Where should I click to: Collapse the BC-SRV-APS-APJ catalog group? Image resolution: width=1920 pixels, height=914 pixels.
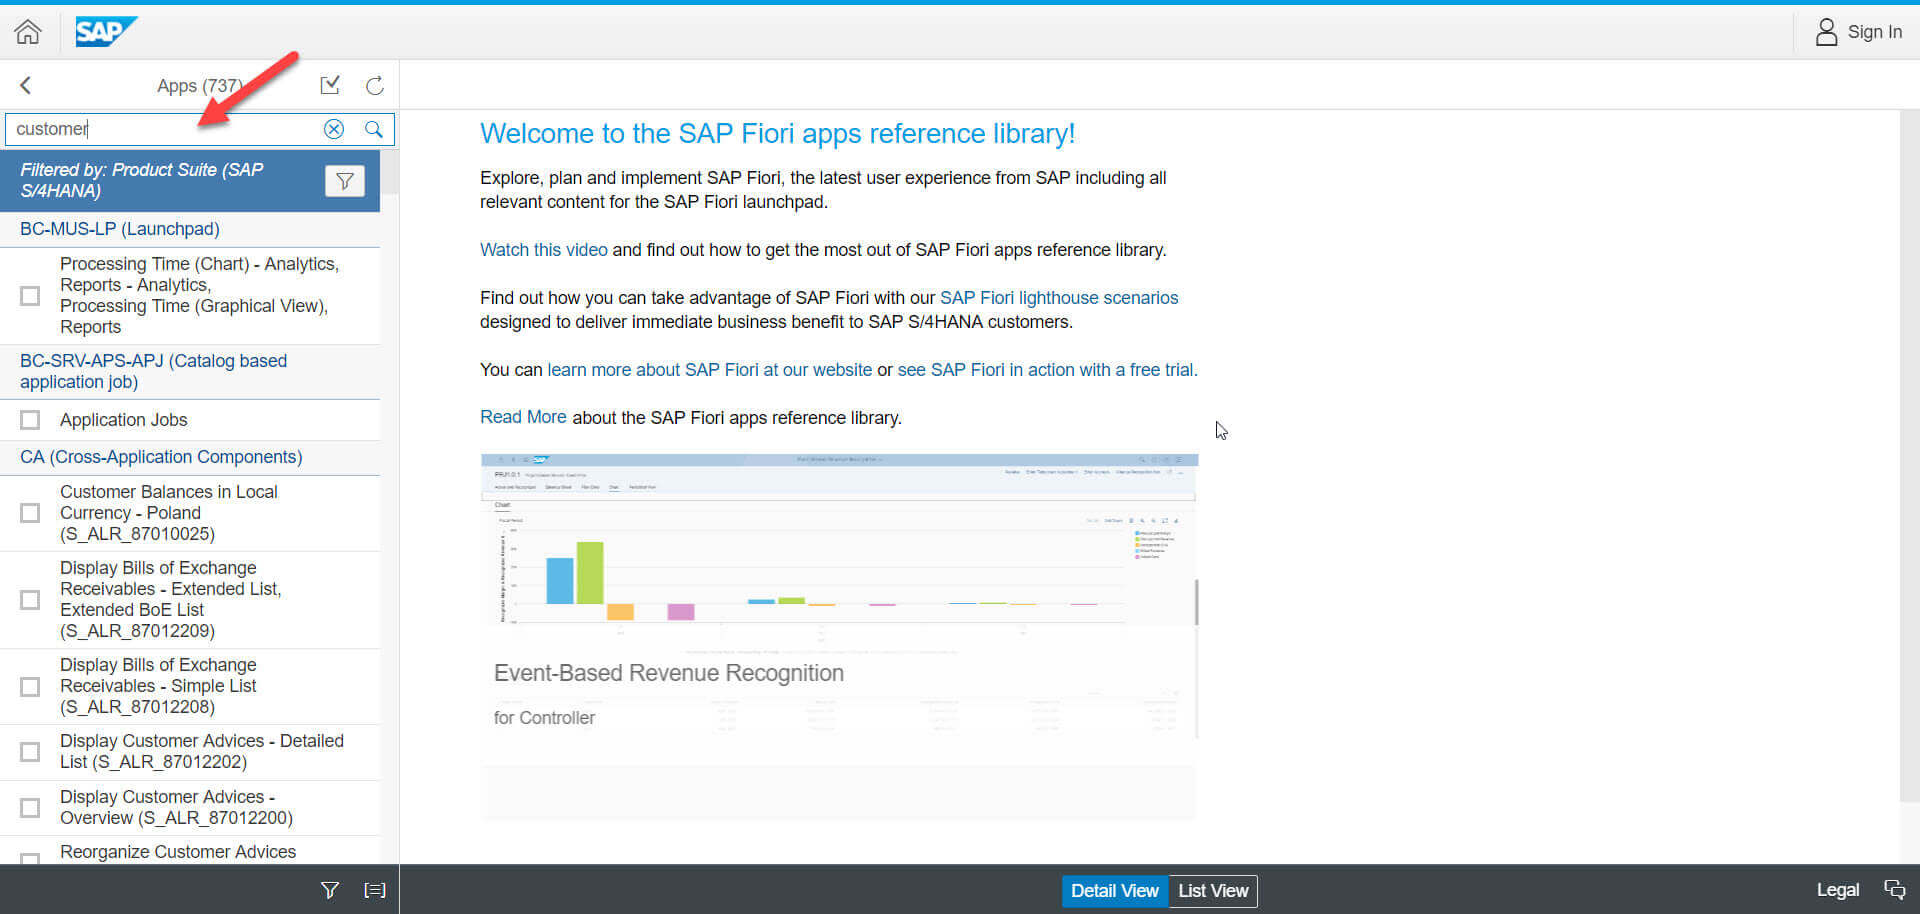153,371
